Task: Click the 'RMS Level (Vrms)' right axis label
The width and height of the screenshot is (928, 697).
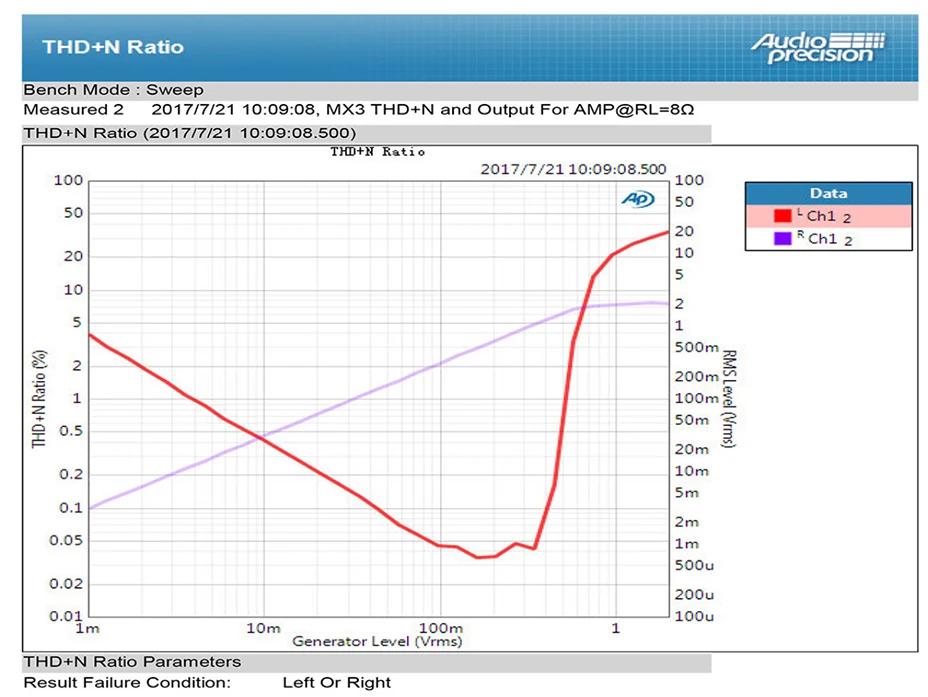Action: [x=729, y=398]
